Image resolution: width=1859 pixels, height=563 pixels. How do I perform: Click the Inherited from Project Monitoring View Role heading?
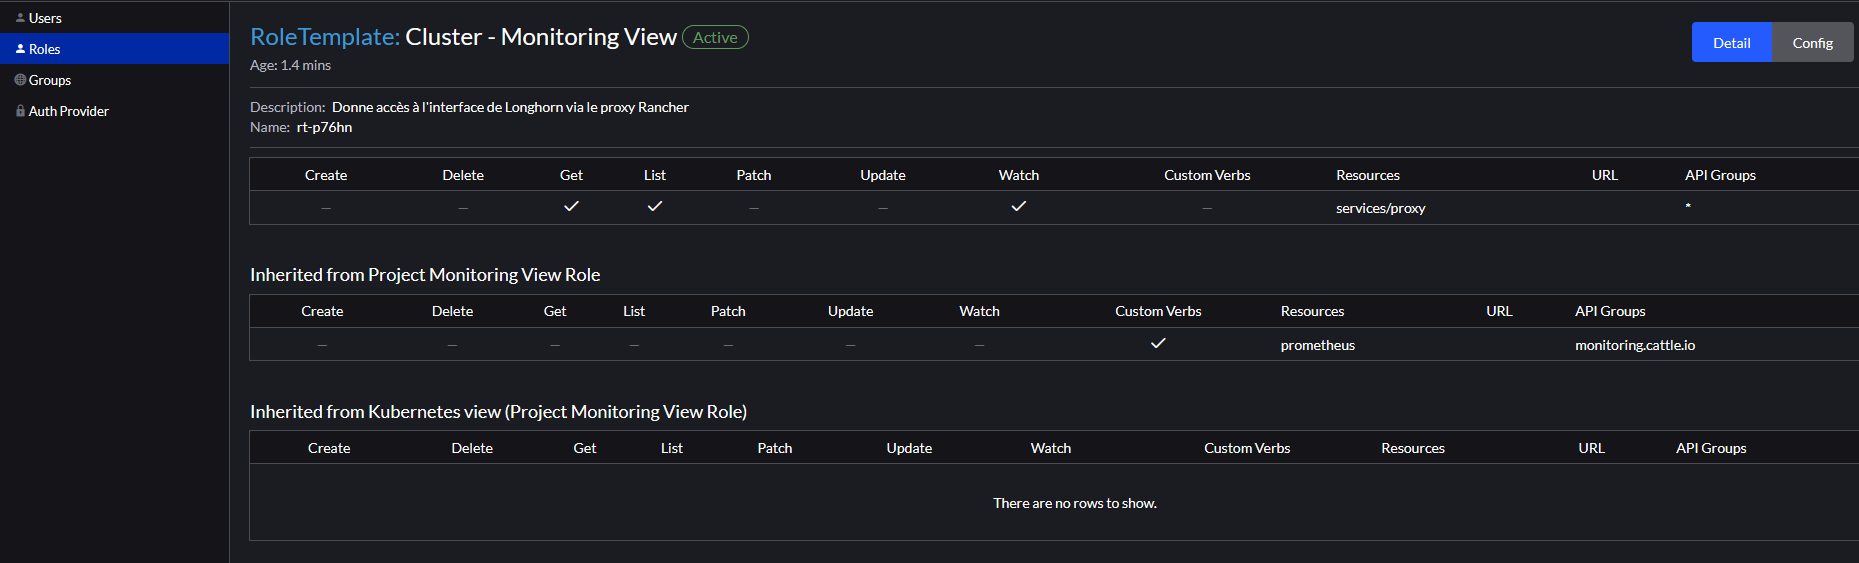[425, 275]
